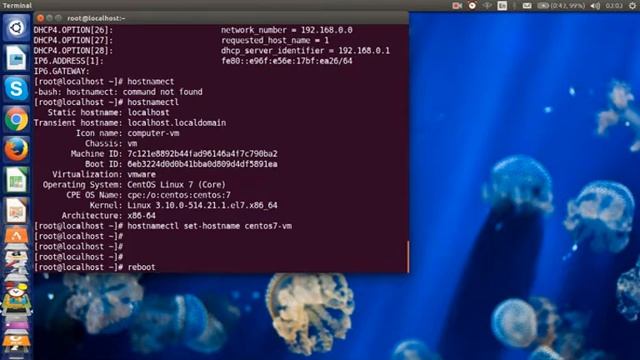Open the system session gear menu

coord(633,5)
